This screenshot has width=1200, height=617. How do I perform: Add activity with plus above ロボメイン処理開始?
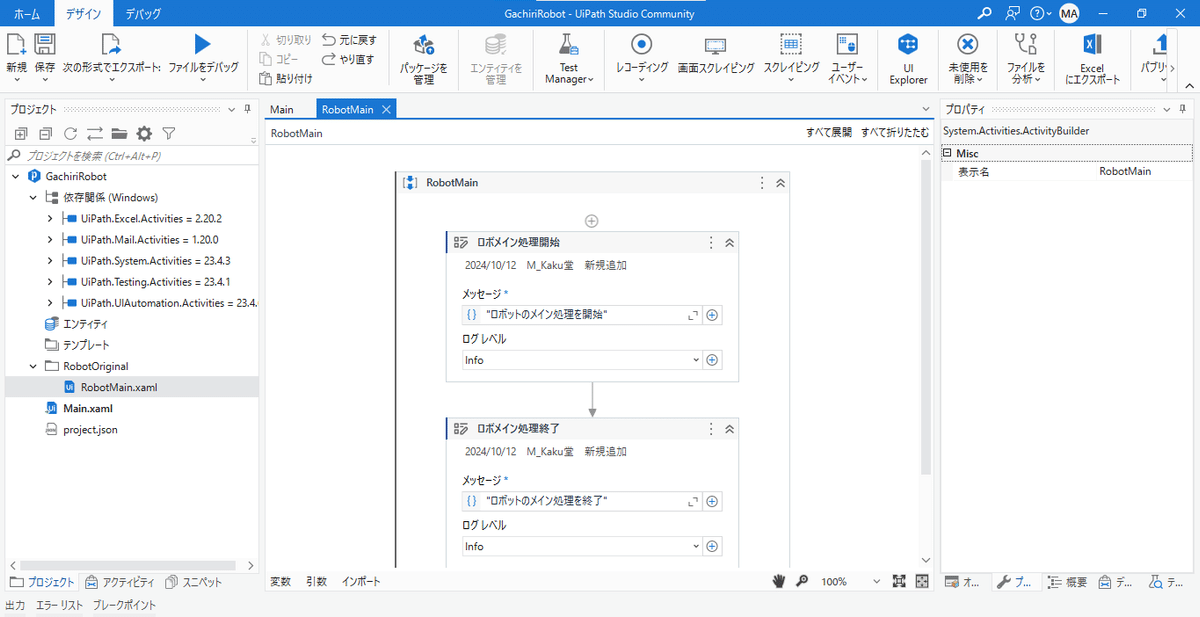click(592, 220)
